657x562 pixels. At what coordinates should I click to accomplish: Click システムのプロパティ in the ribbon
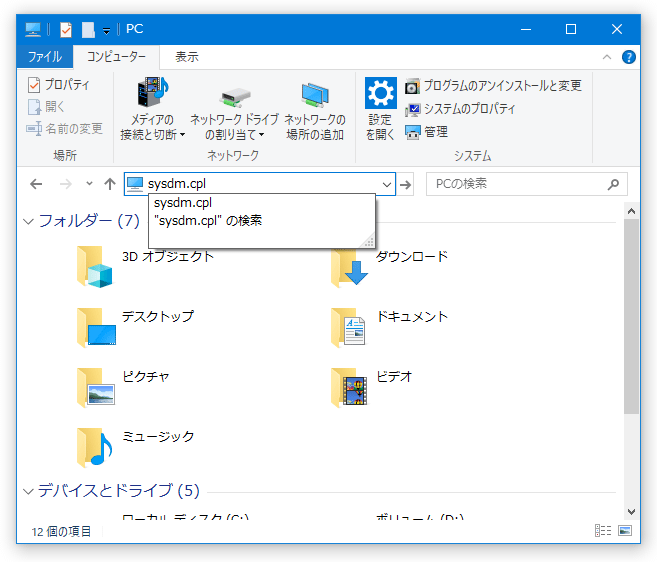coord(460,109)
